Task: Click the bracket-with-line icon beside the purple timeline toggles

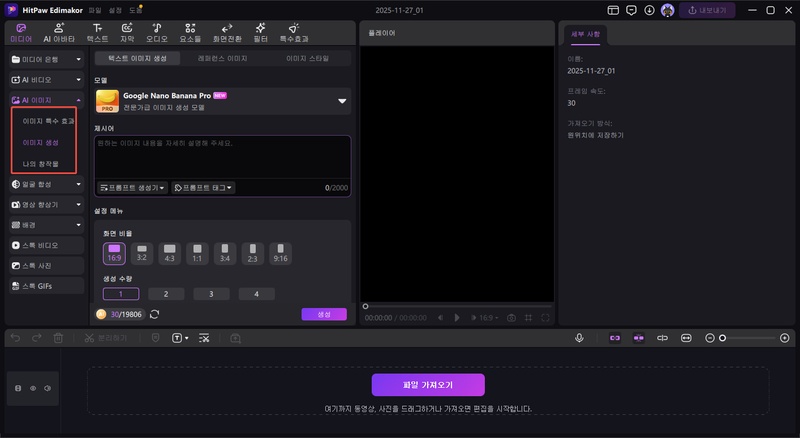Action: pos(662,338)
